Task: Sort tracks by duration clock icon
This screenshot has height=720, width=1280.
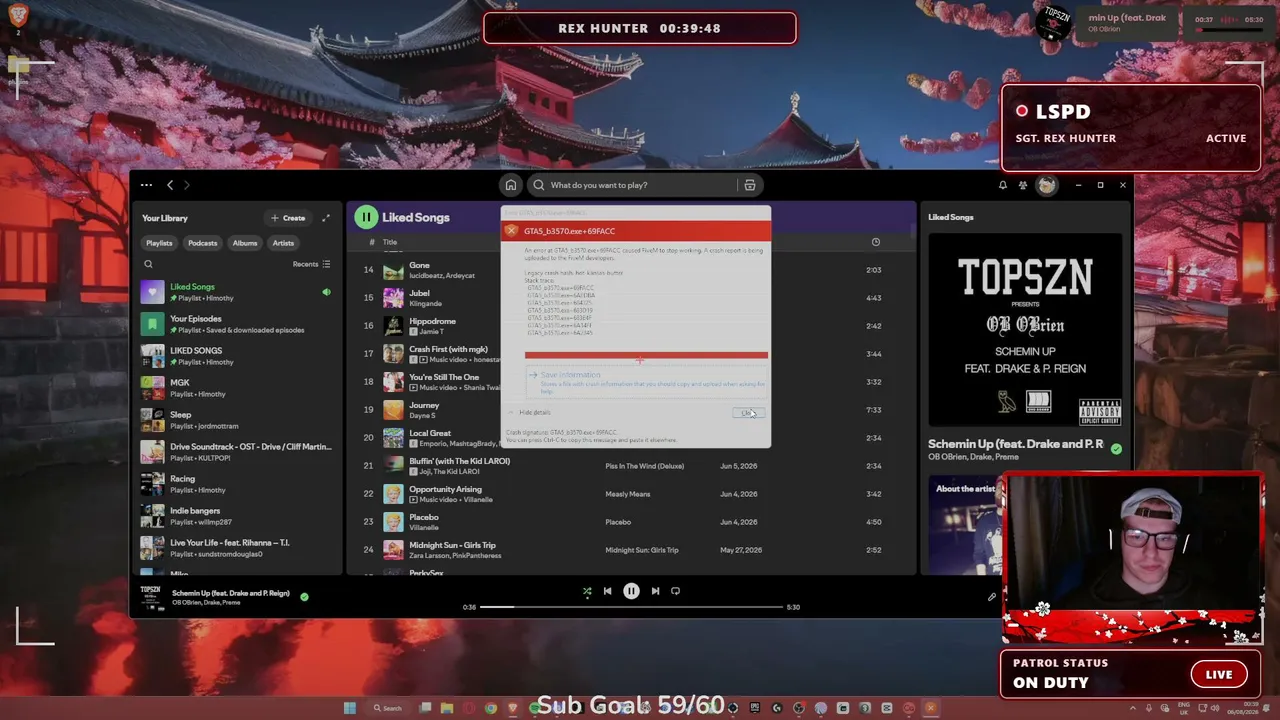Action: [x=875, y=242]
